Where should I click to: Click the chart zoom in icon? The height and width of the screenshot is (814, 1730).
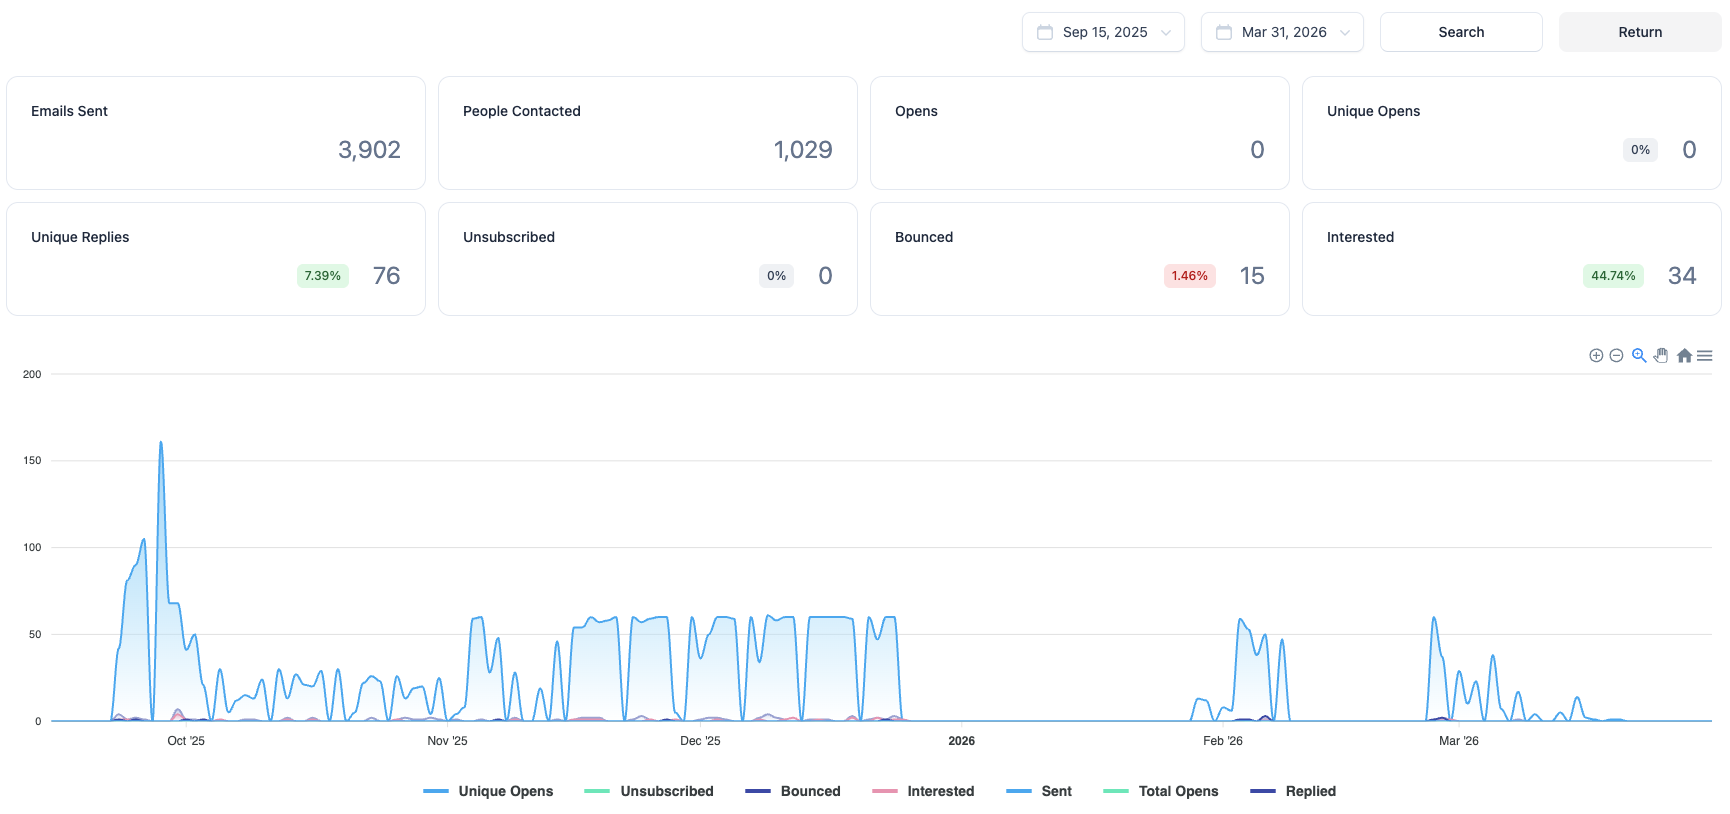pyautogui.click(x=1596, y=356)
